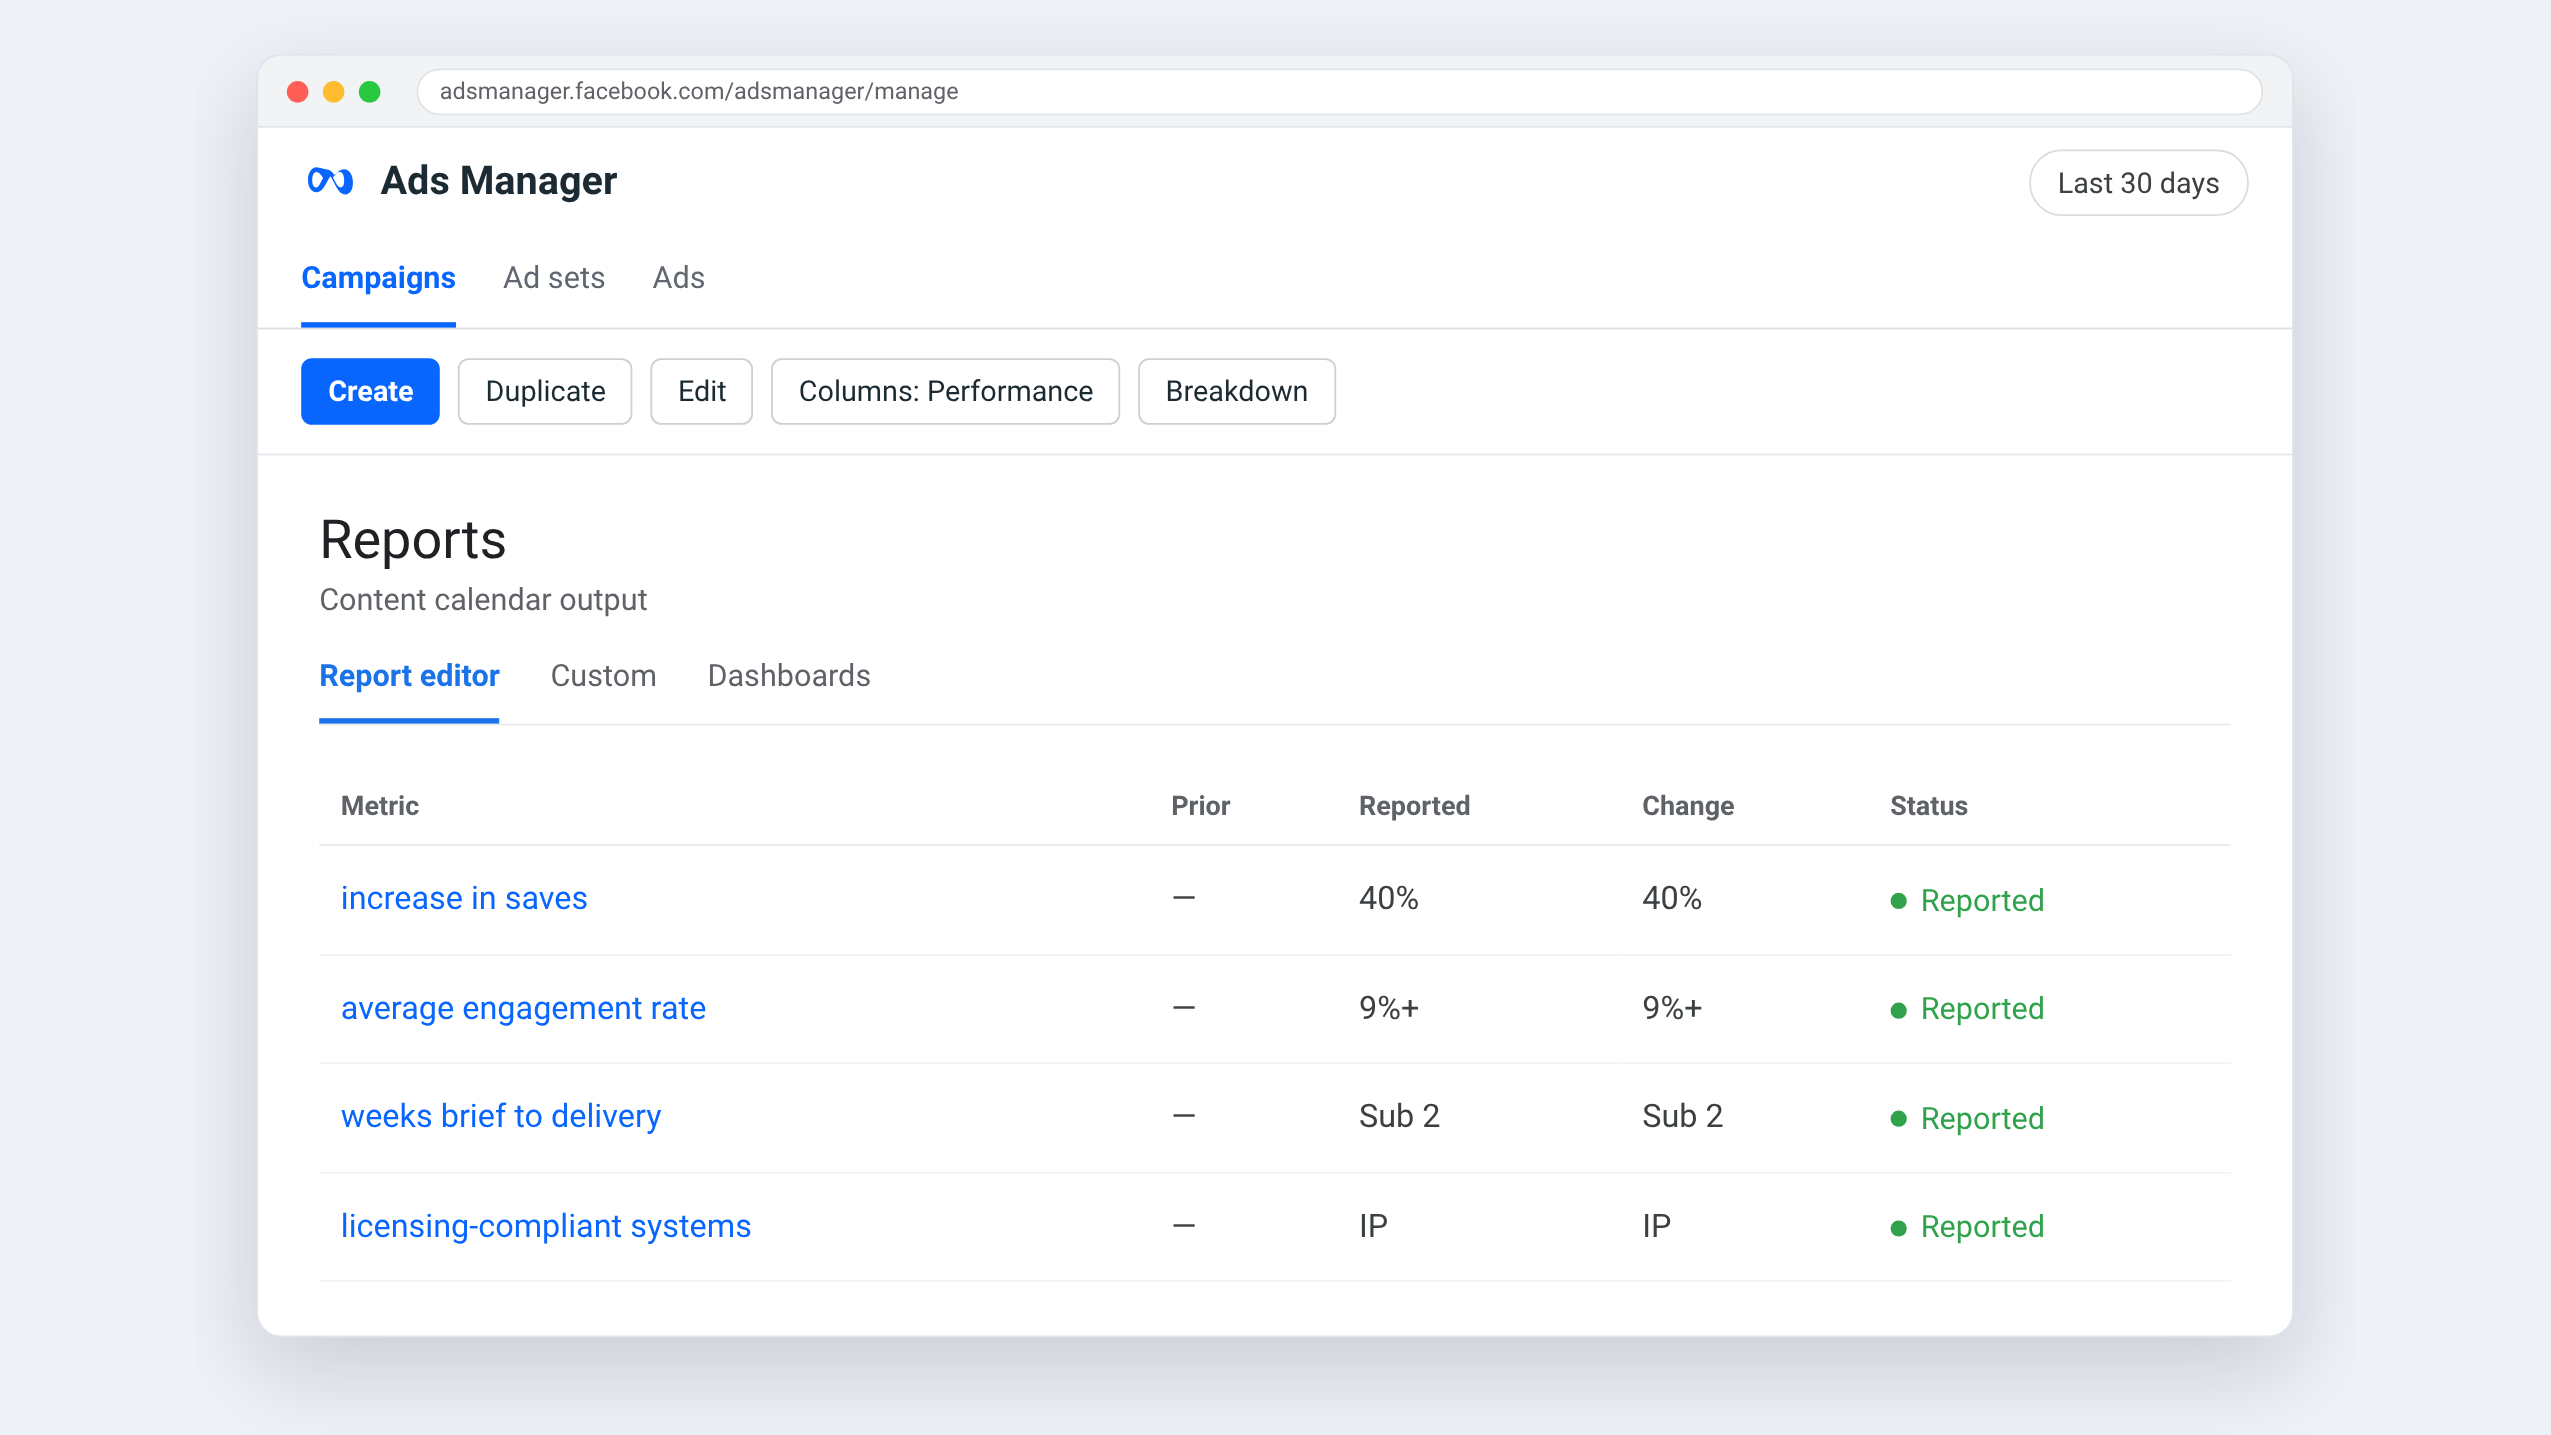Click IP in the Change column
Viewport: 2551px width, 1435px height.
tap(1656, 1226)
